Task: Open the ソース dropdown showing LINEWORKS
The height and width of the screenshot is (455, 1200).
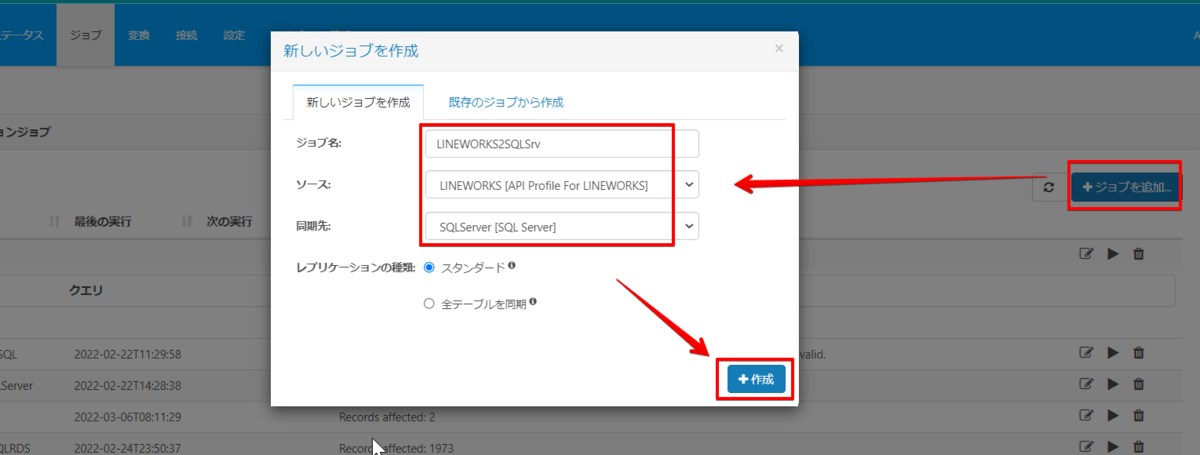Action: pyautogui.click(x=562, y=185)
